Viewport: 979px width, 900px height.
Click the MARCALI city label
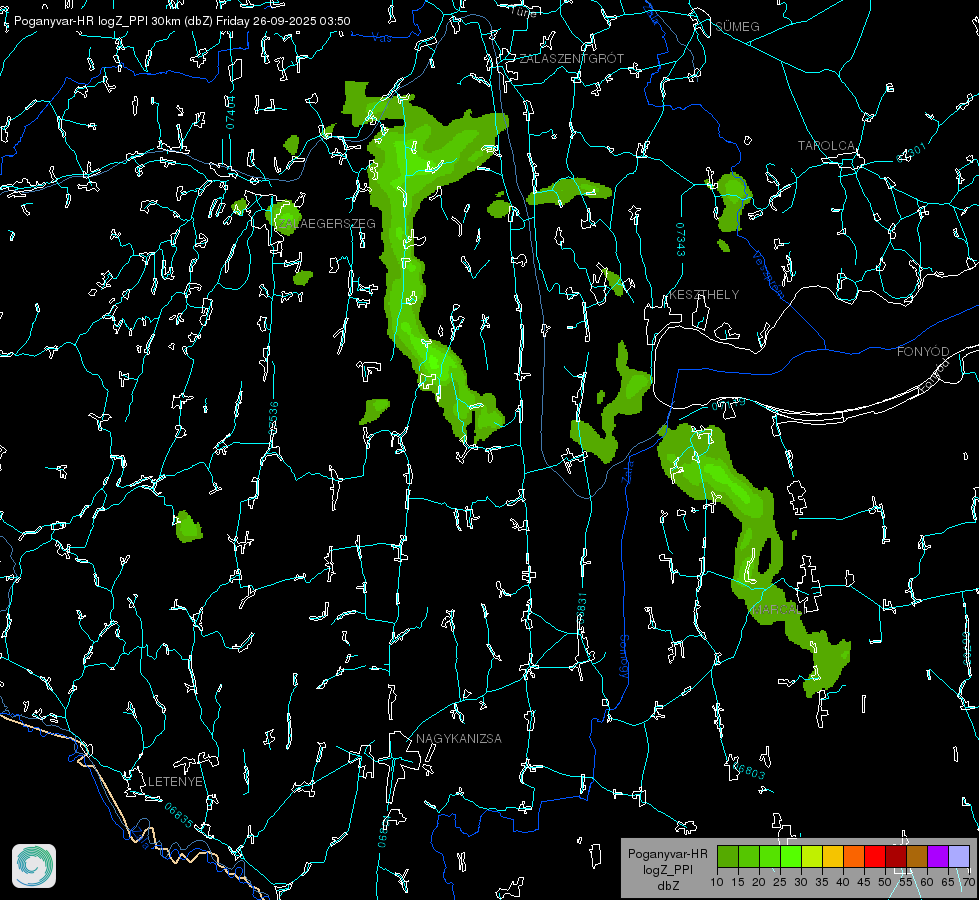click(777, 609)
